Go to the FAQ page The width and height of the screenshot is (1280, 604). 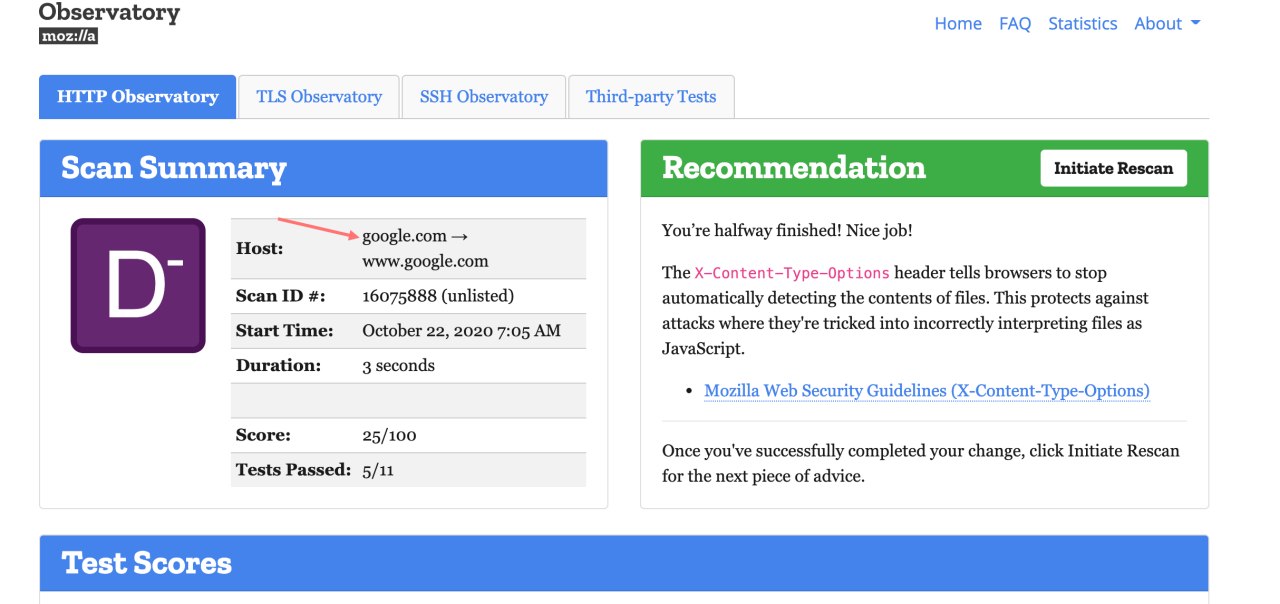pyautogui.click(x=1014, y=24)
